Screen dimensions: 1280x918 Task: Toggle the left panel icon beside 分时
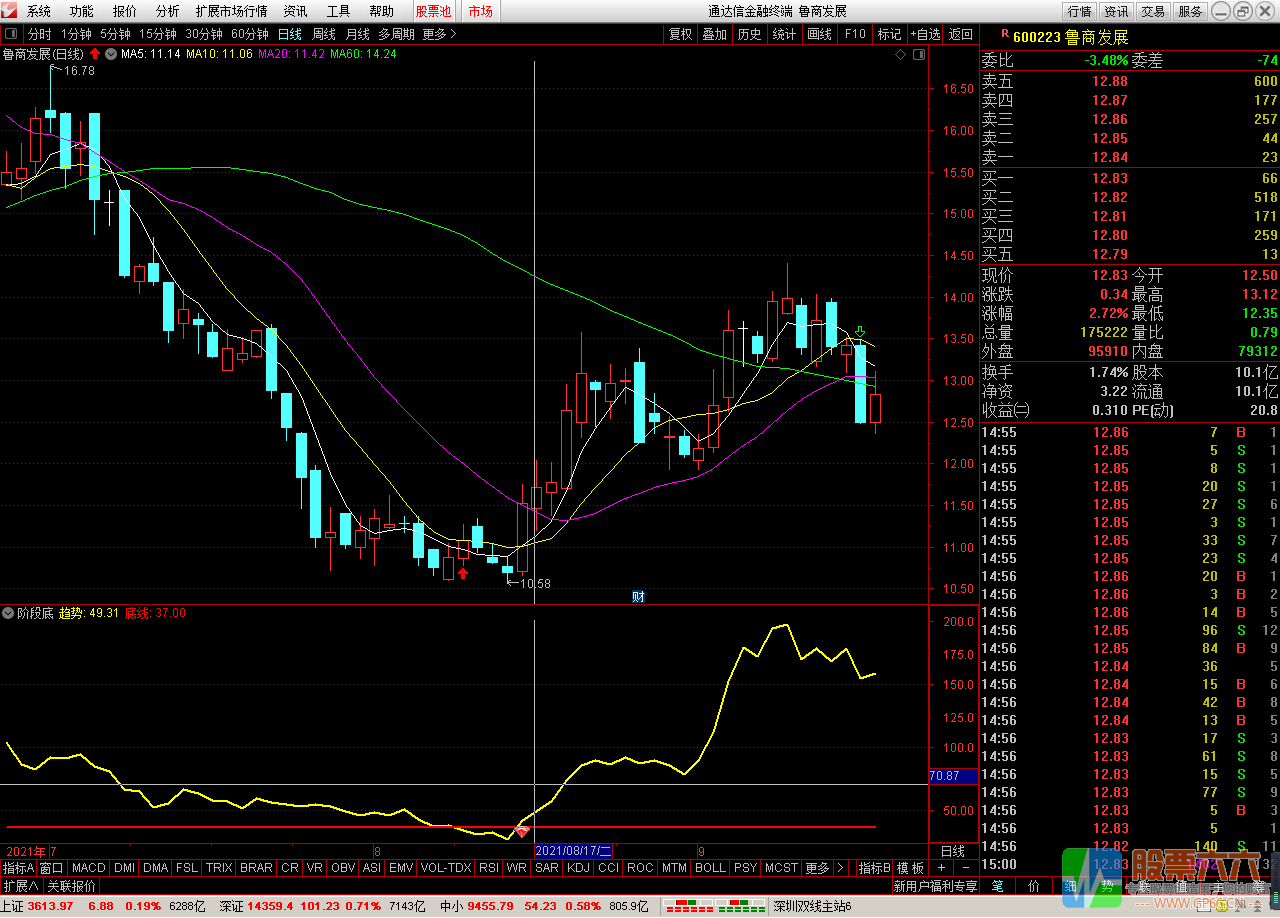(x=10, y=34)
